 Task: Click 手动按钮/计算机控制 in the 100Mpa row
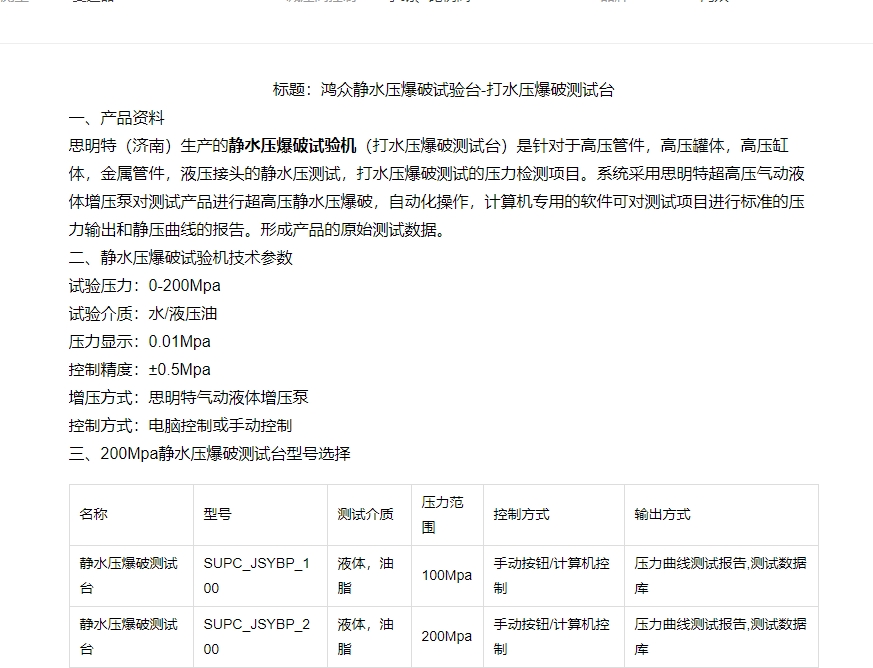554,576
